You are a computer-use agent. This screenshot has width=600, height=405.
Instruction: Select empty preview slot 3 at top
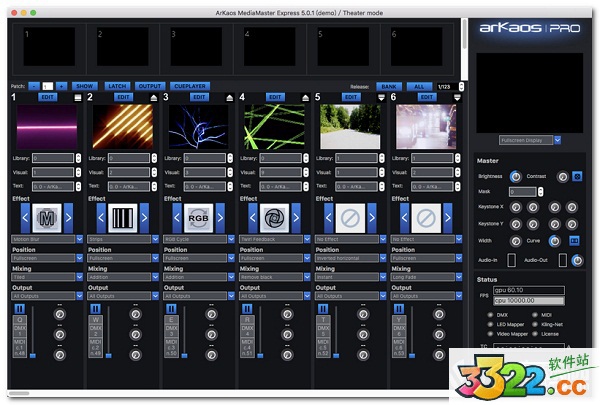tap(196, 47)
